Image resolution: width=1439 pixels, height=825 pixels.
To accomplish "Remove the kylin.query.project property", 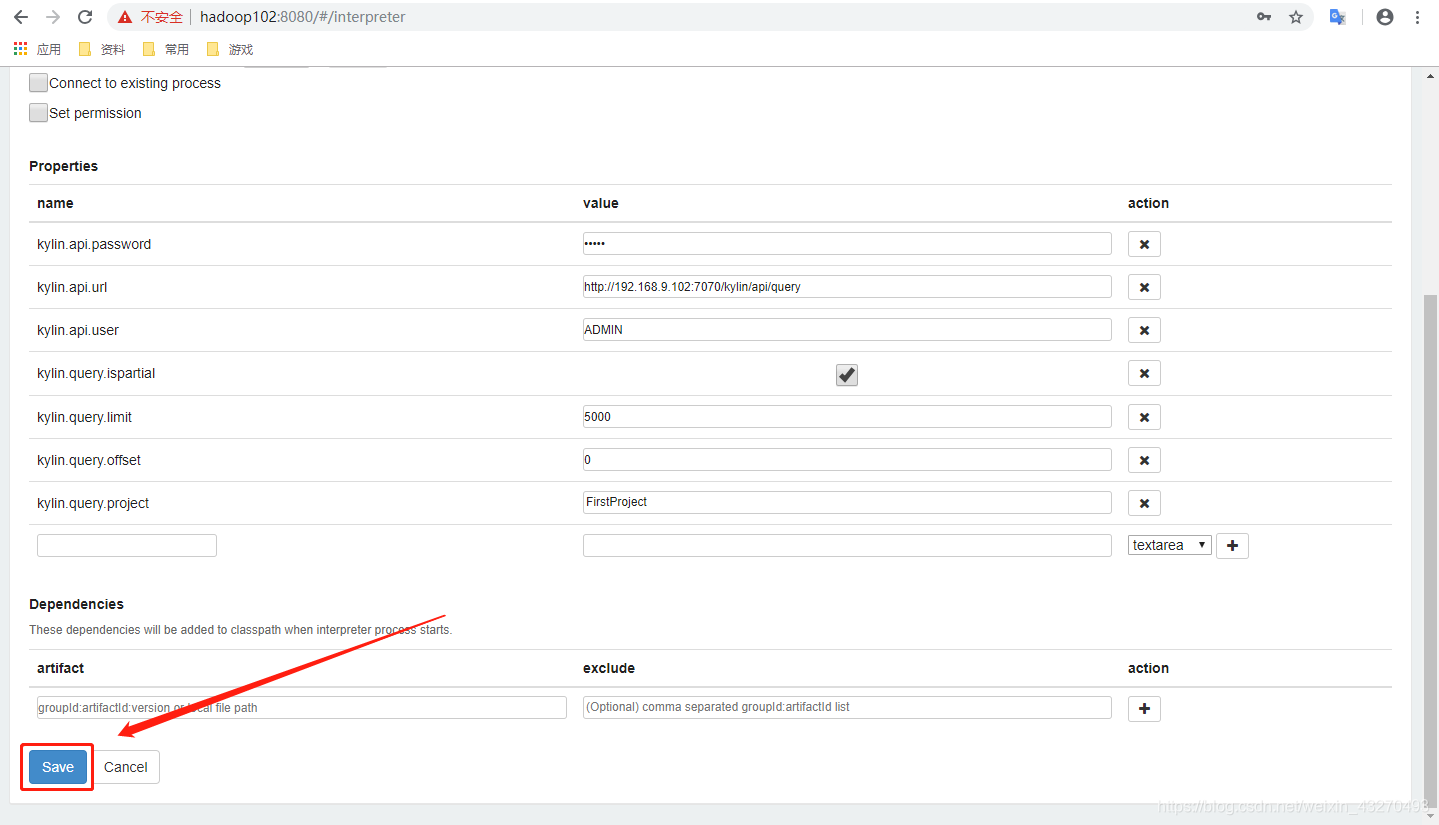I will 1144,503.
